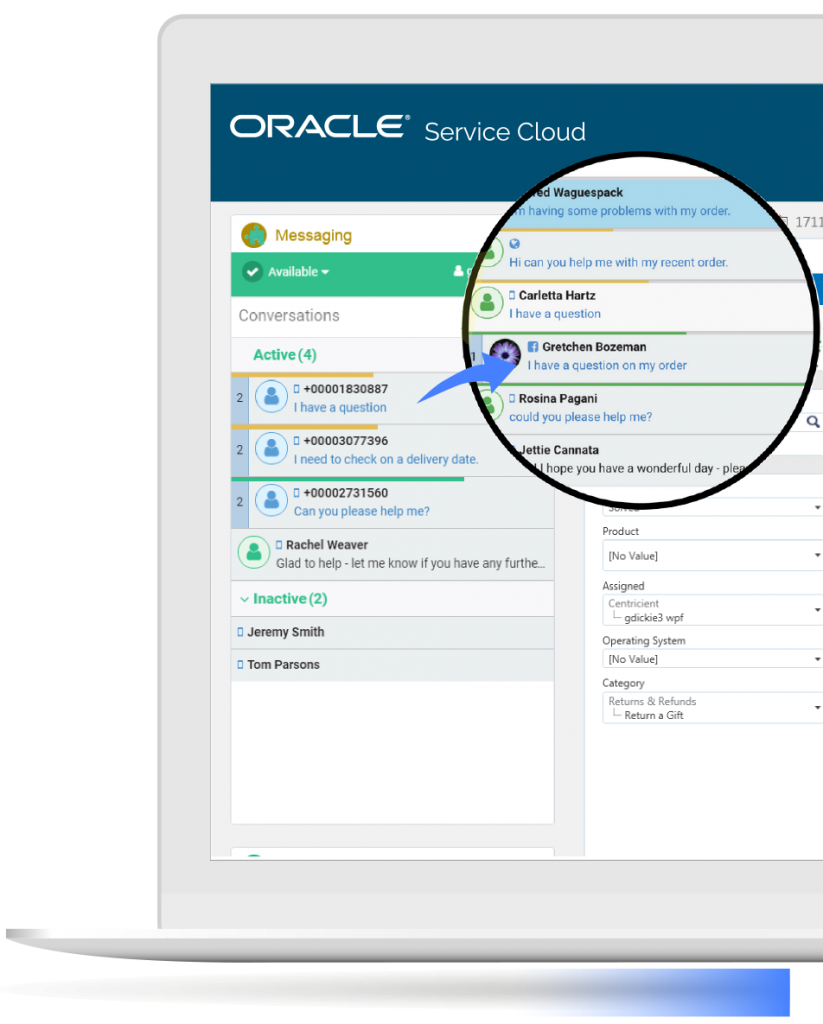Click Carletta Hartz's green avatar icon
823x1024 pixels.
[x=487, y=303]
